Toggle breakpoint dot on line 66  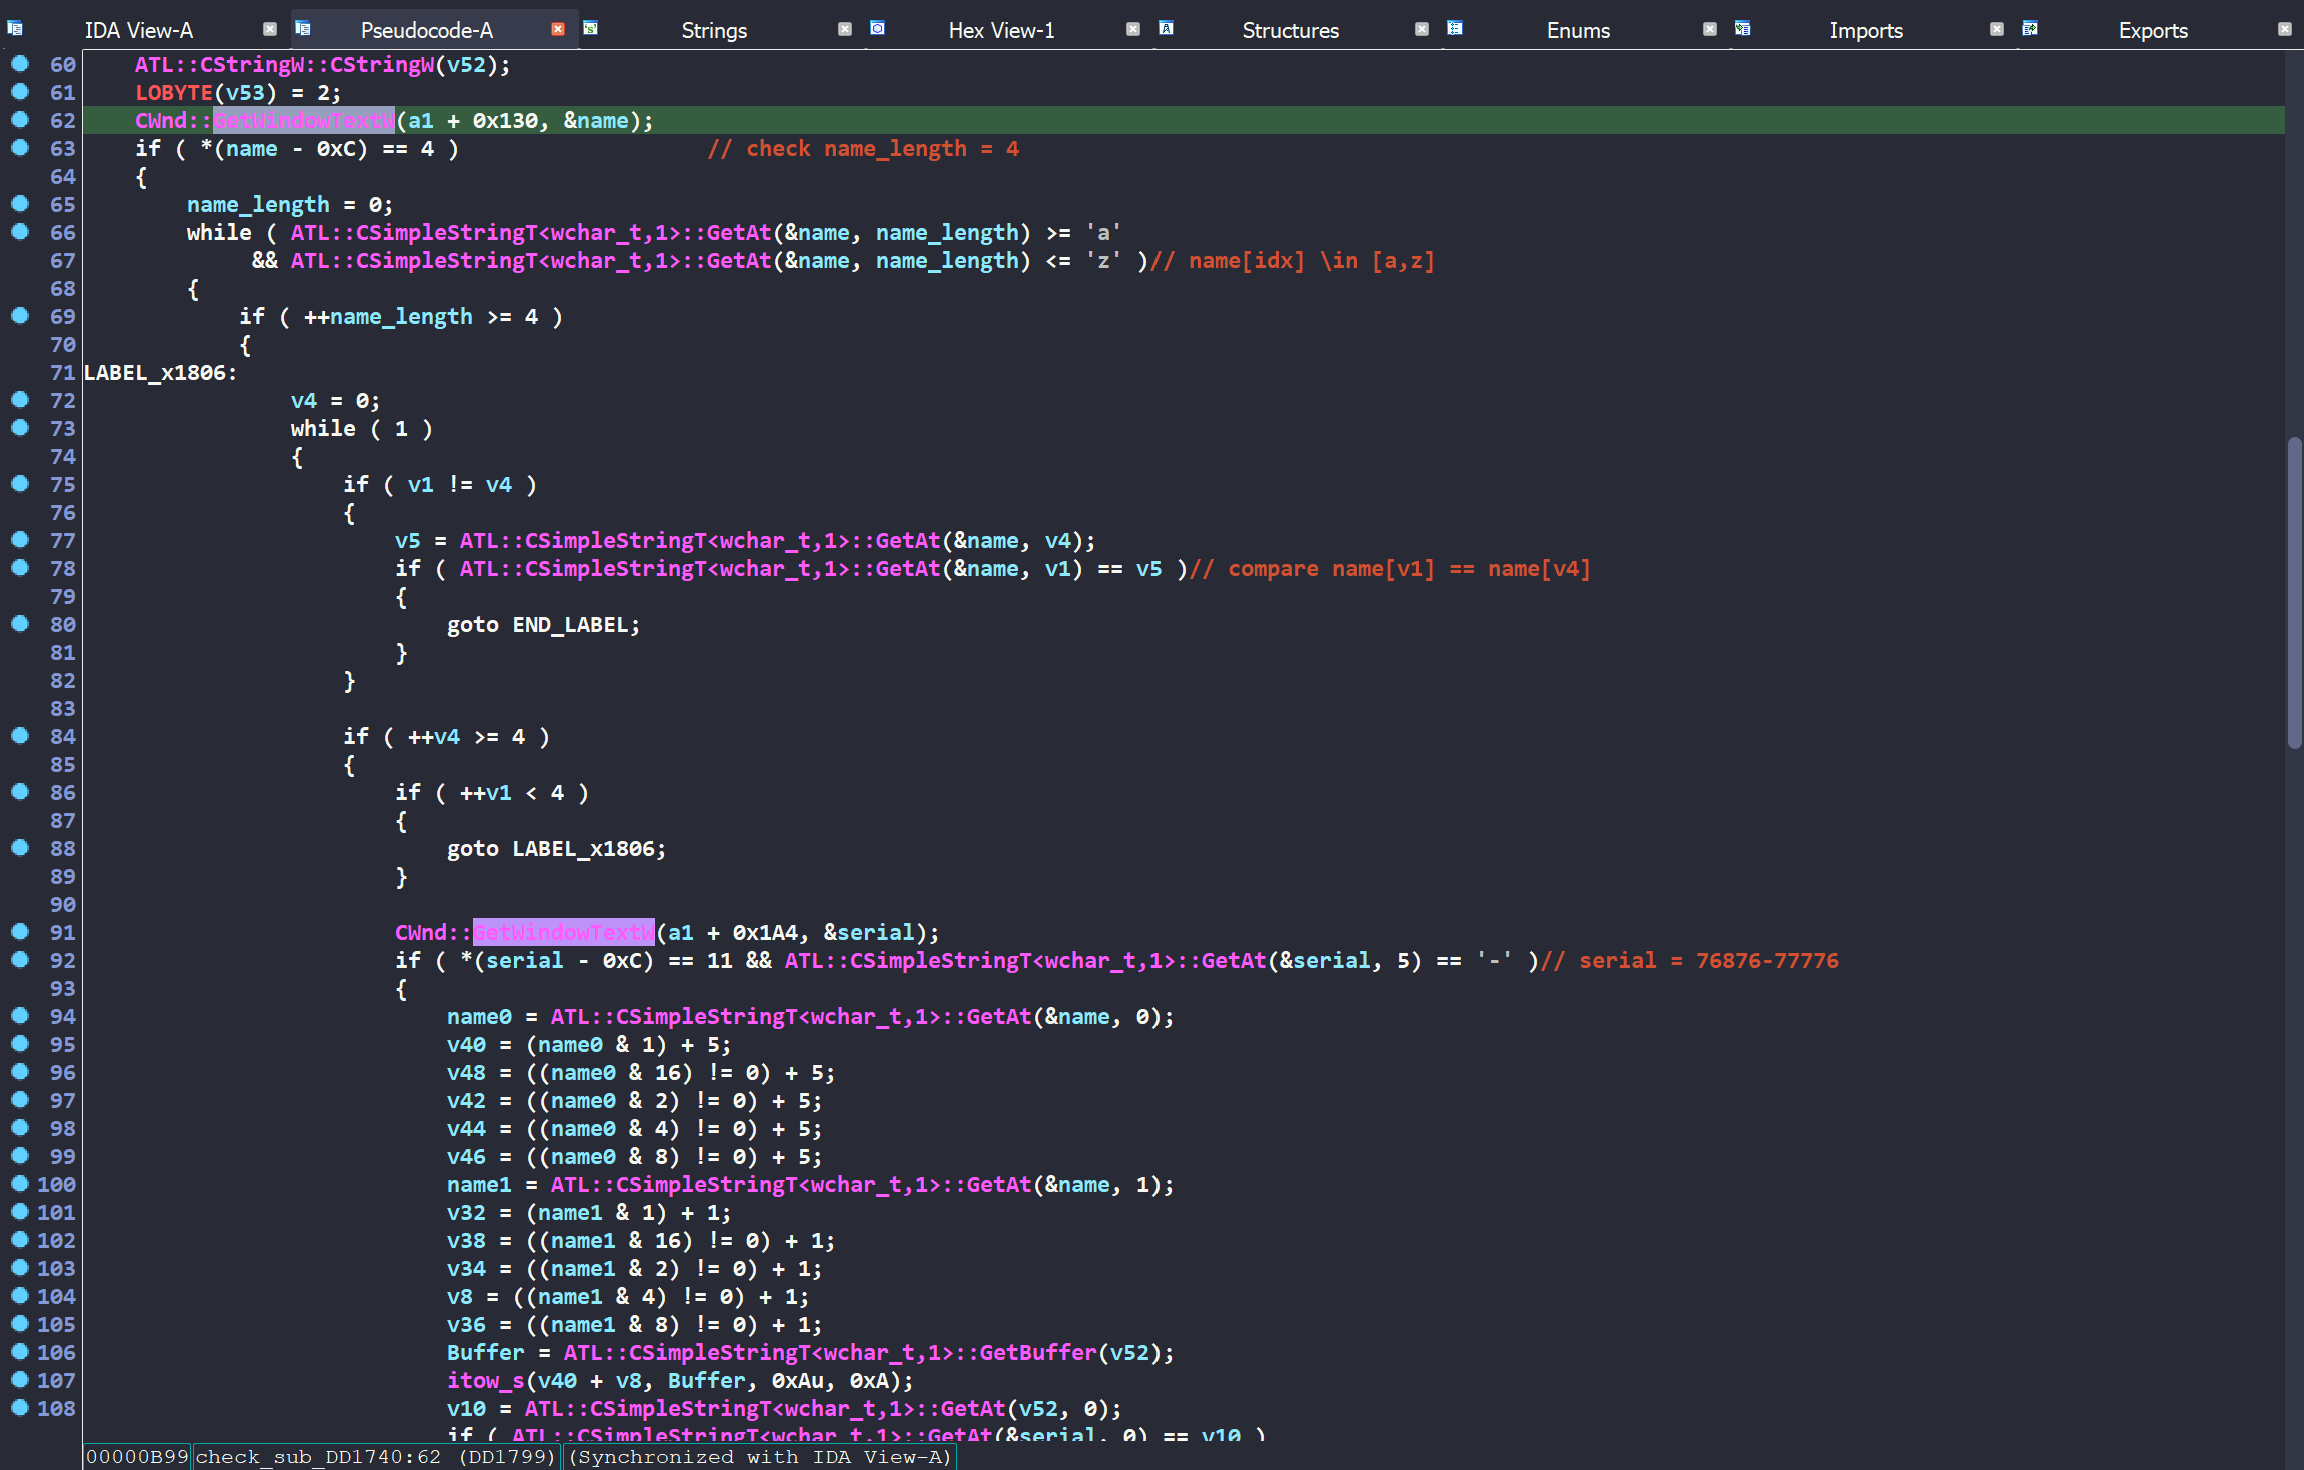[20, 232]
